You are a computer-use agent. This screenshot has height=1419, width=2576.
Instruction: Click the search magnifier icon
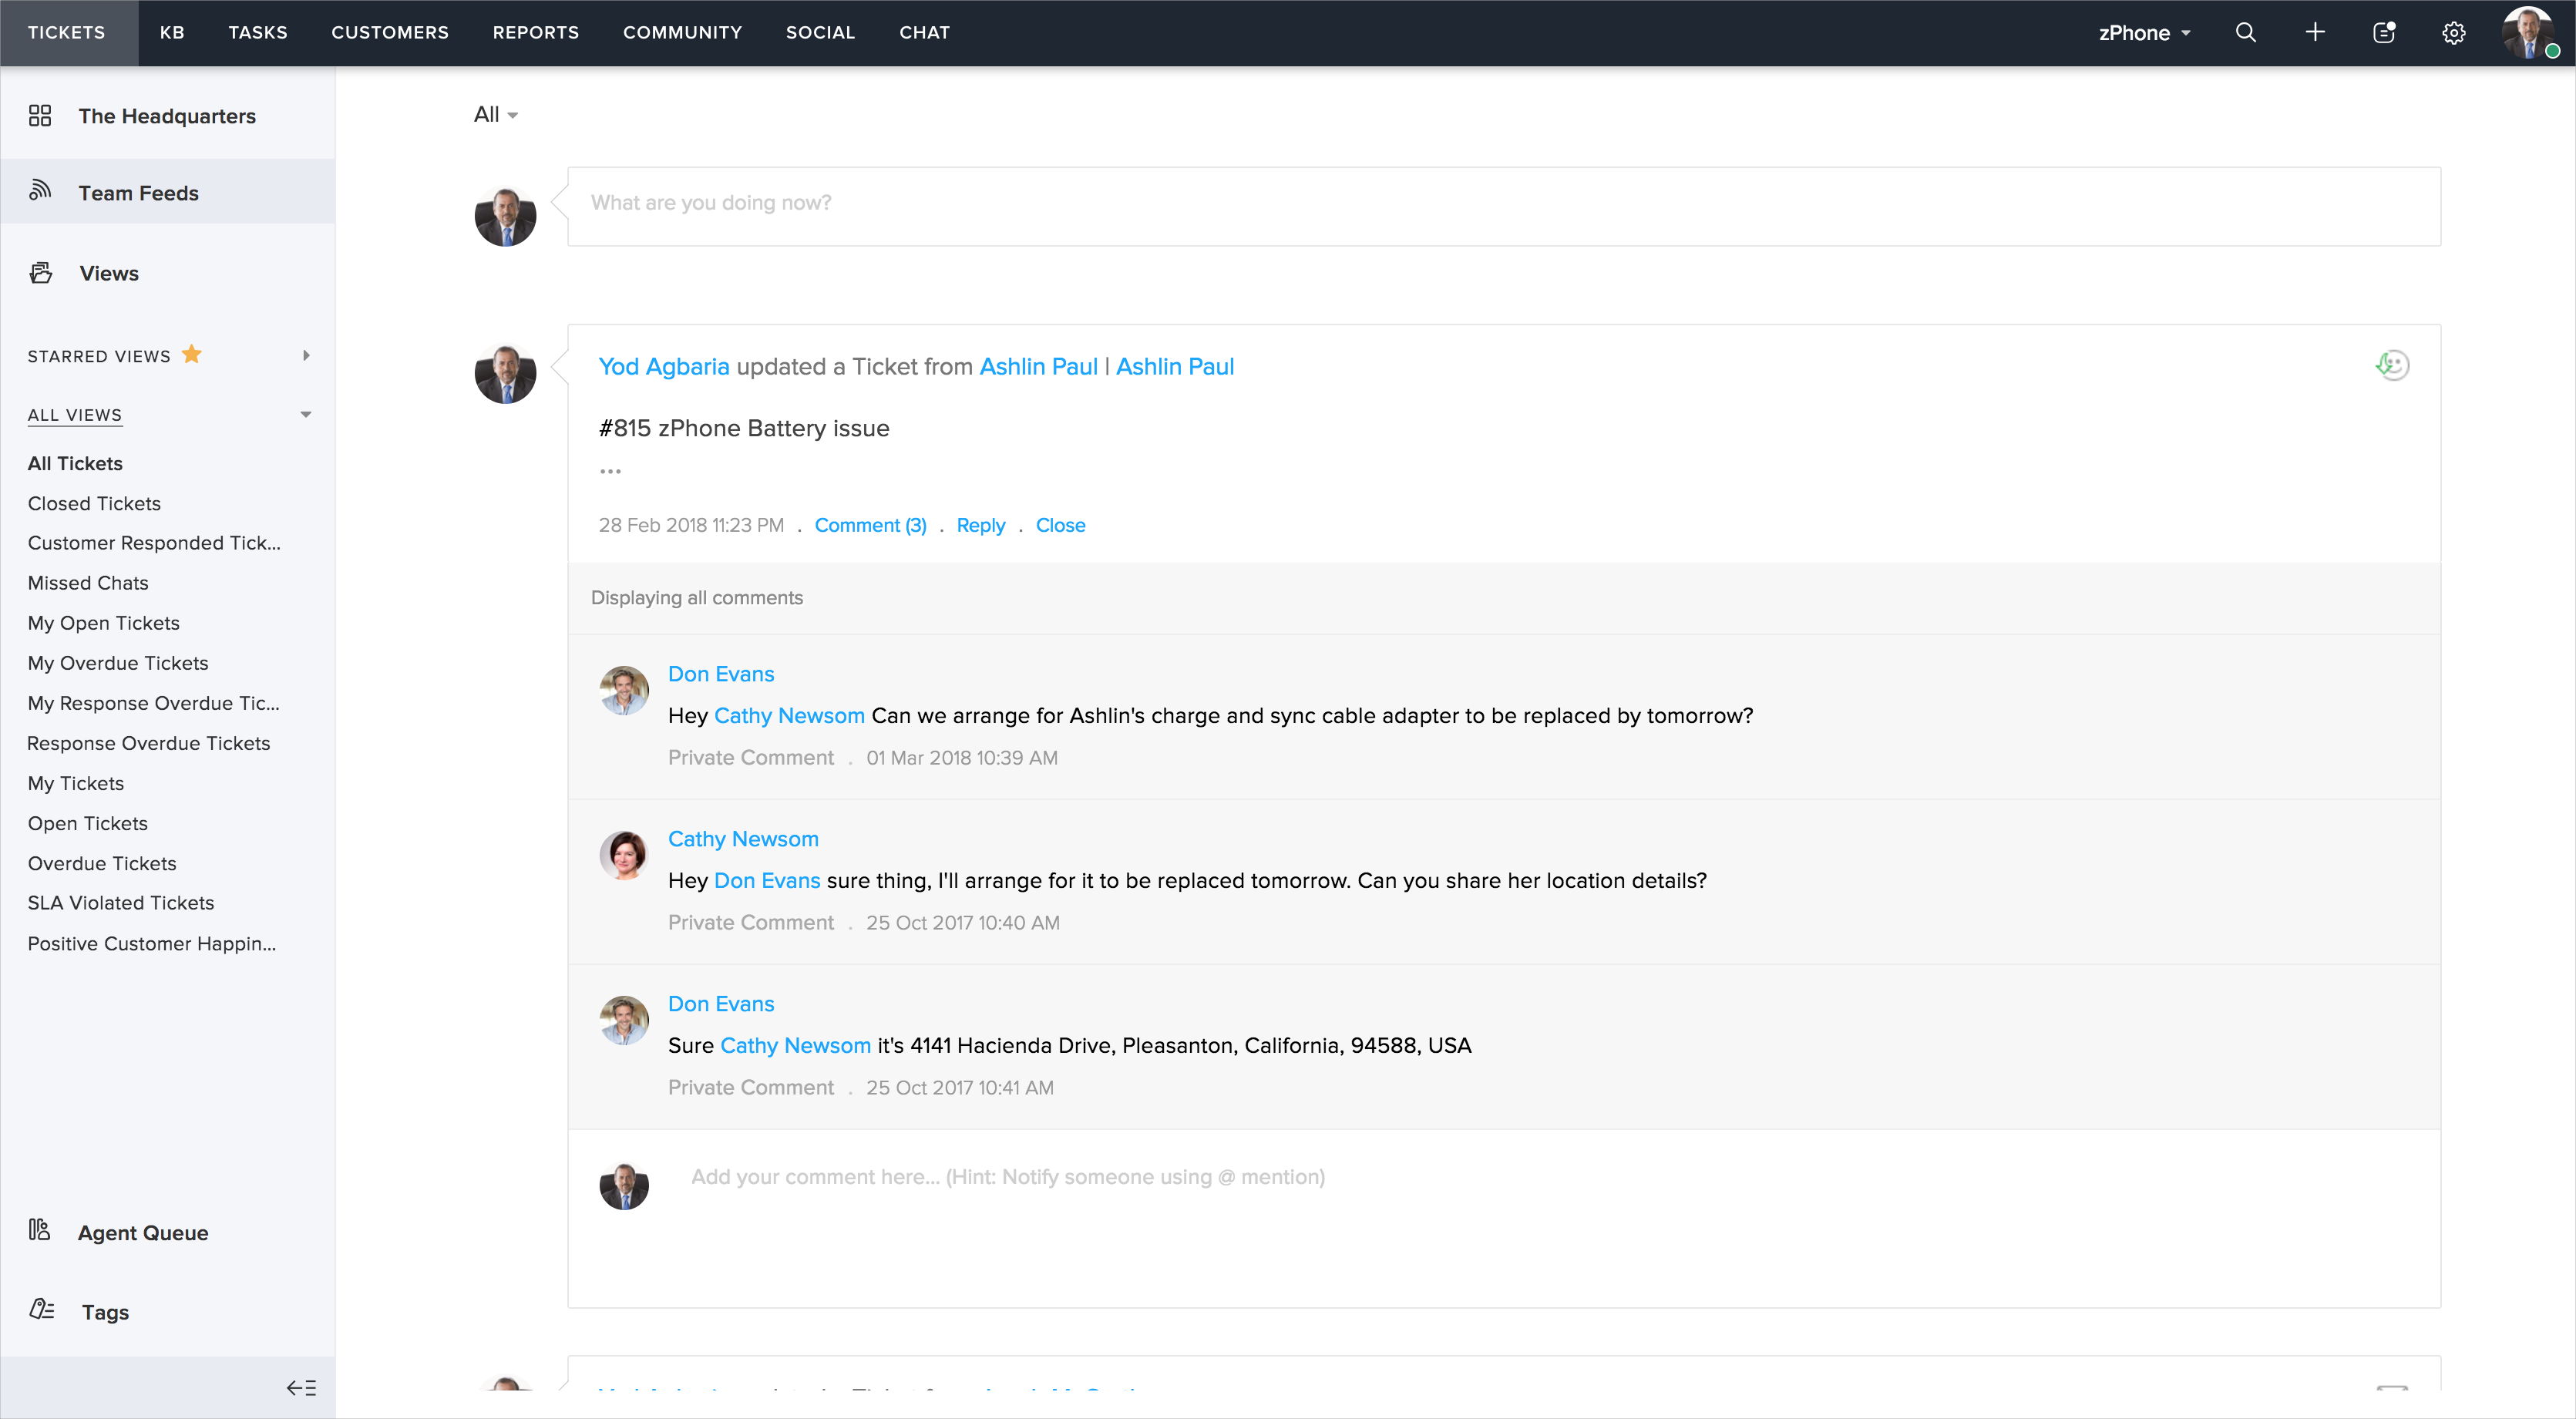click(x=2245, y=32)
